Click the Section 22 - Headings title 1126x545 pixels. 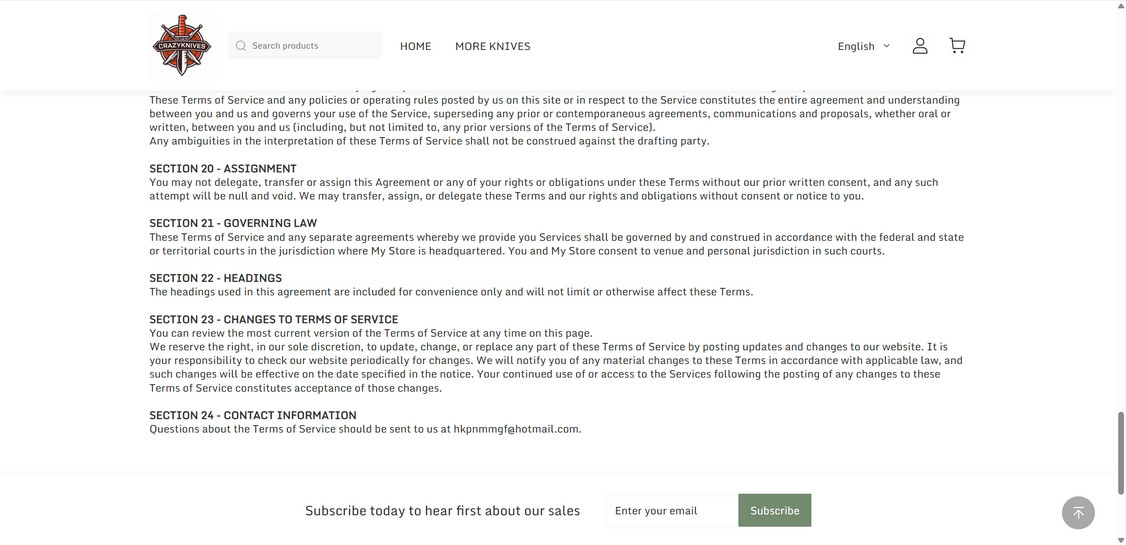coord(215,278)
